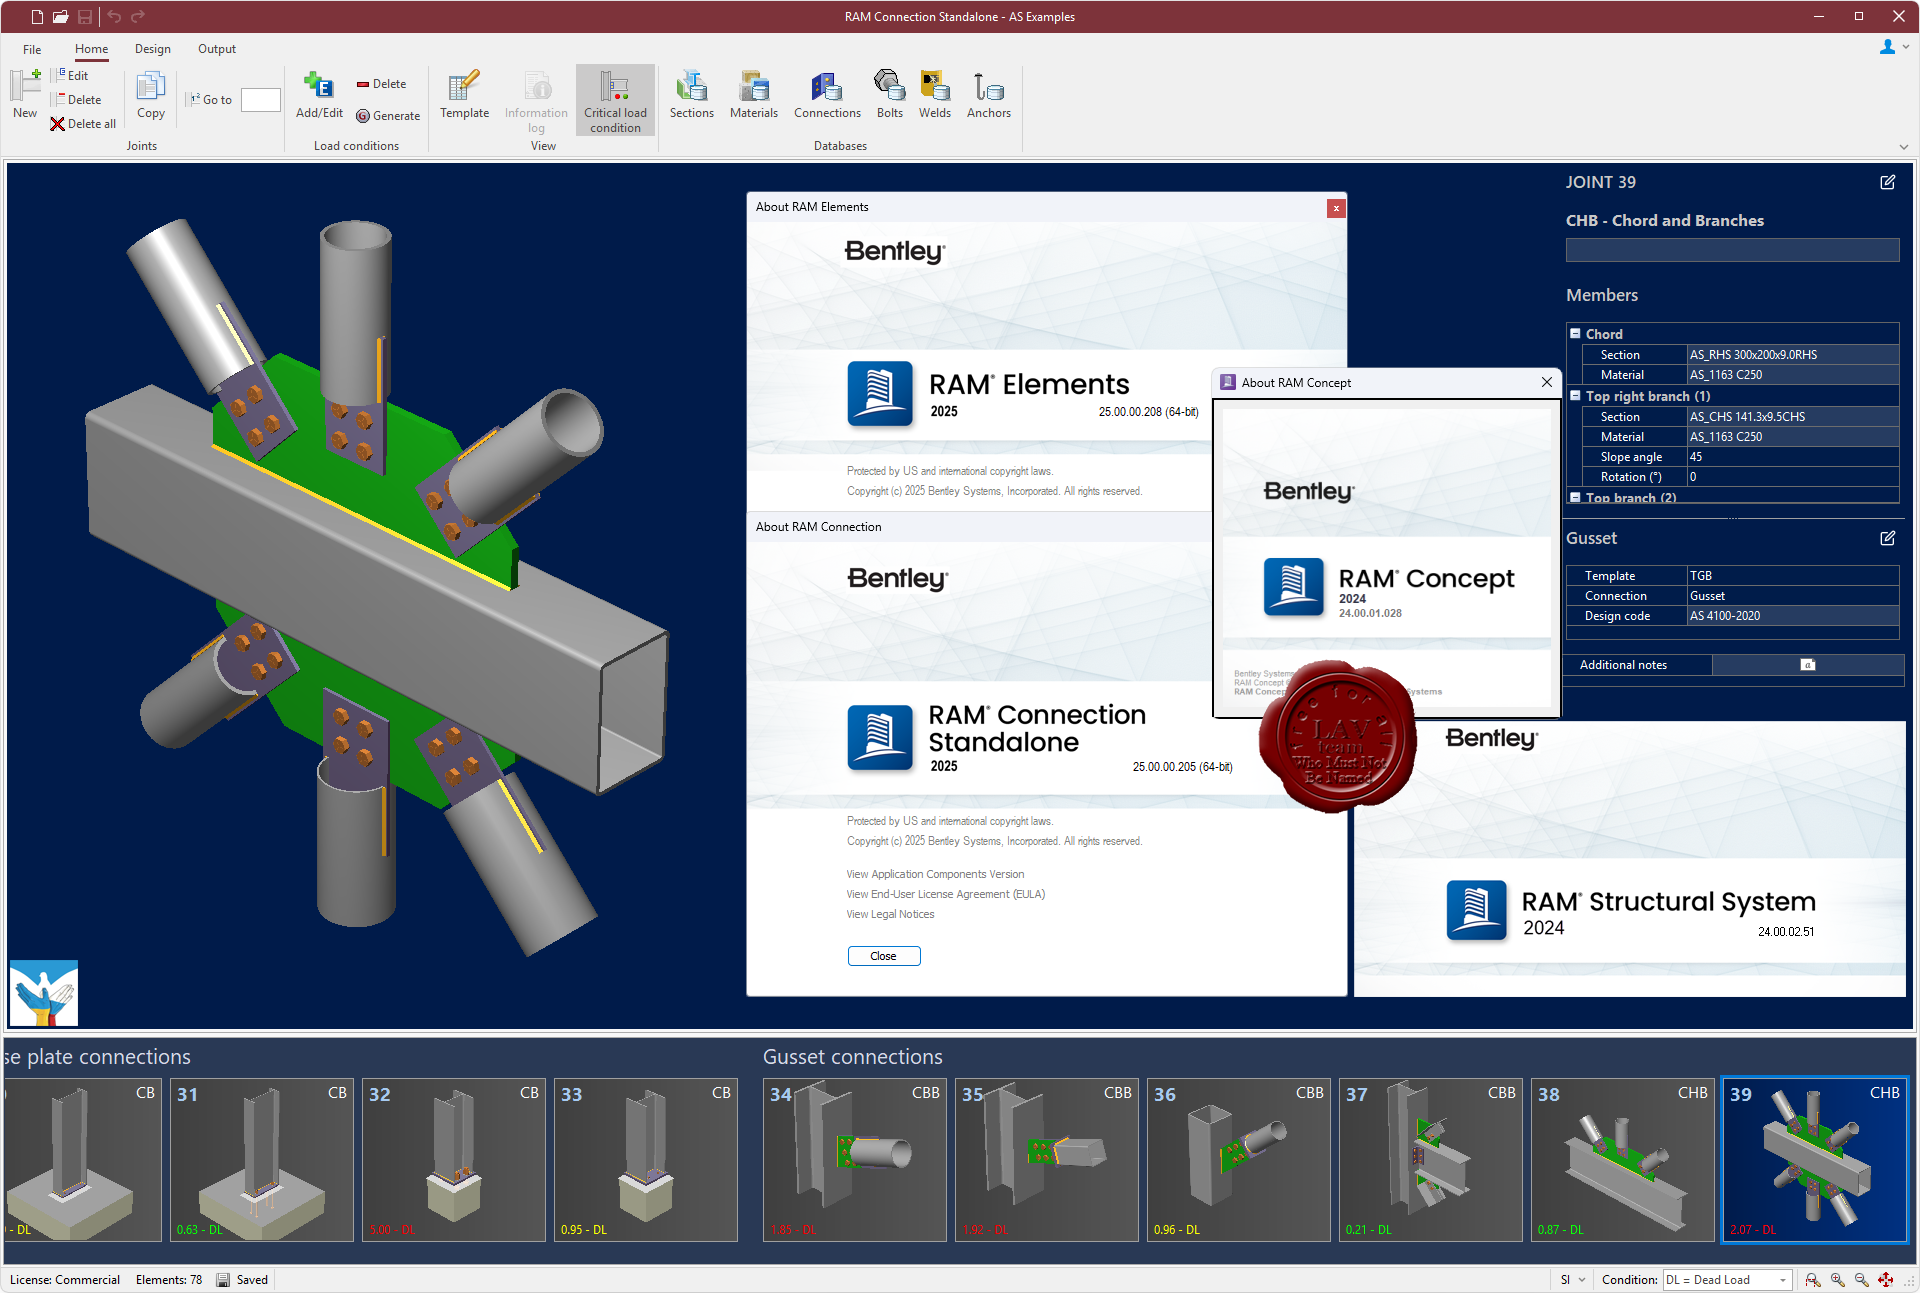Select the AS_CHS 141.3x9.5CHS section cell
Image resolution: width=1920 pixels, height=1293 pixels.
coord(1792,417)
